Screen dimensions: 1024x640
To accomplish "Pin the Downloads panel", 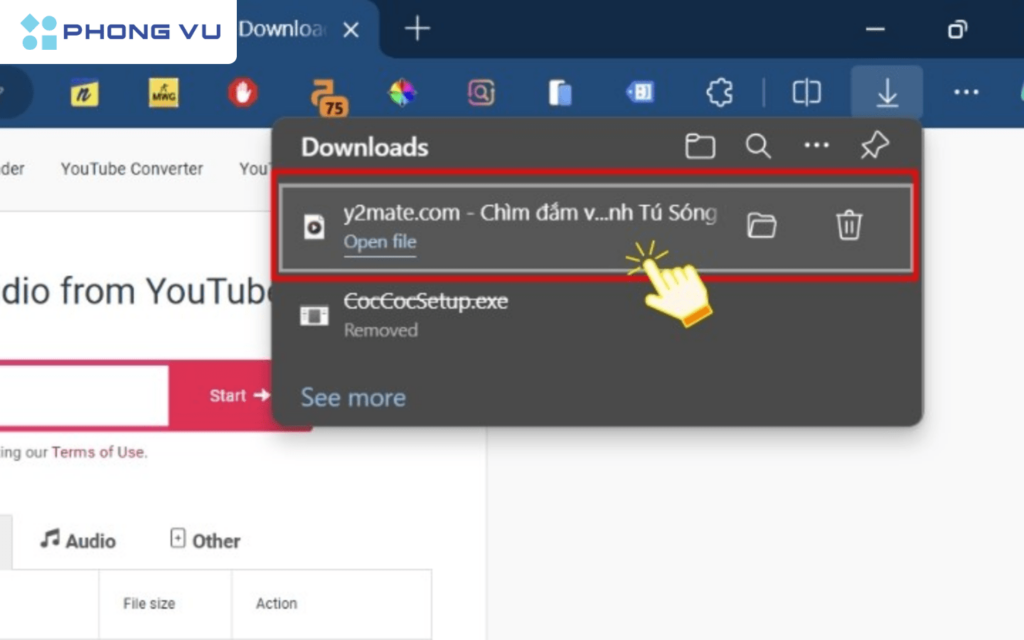I will click(x=874, y=147).
